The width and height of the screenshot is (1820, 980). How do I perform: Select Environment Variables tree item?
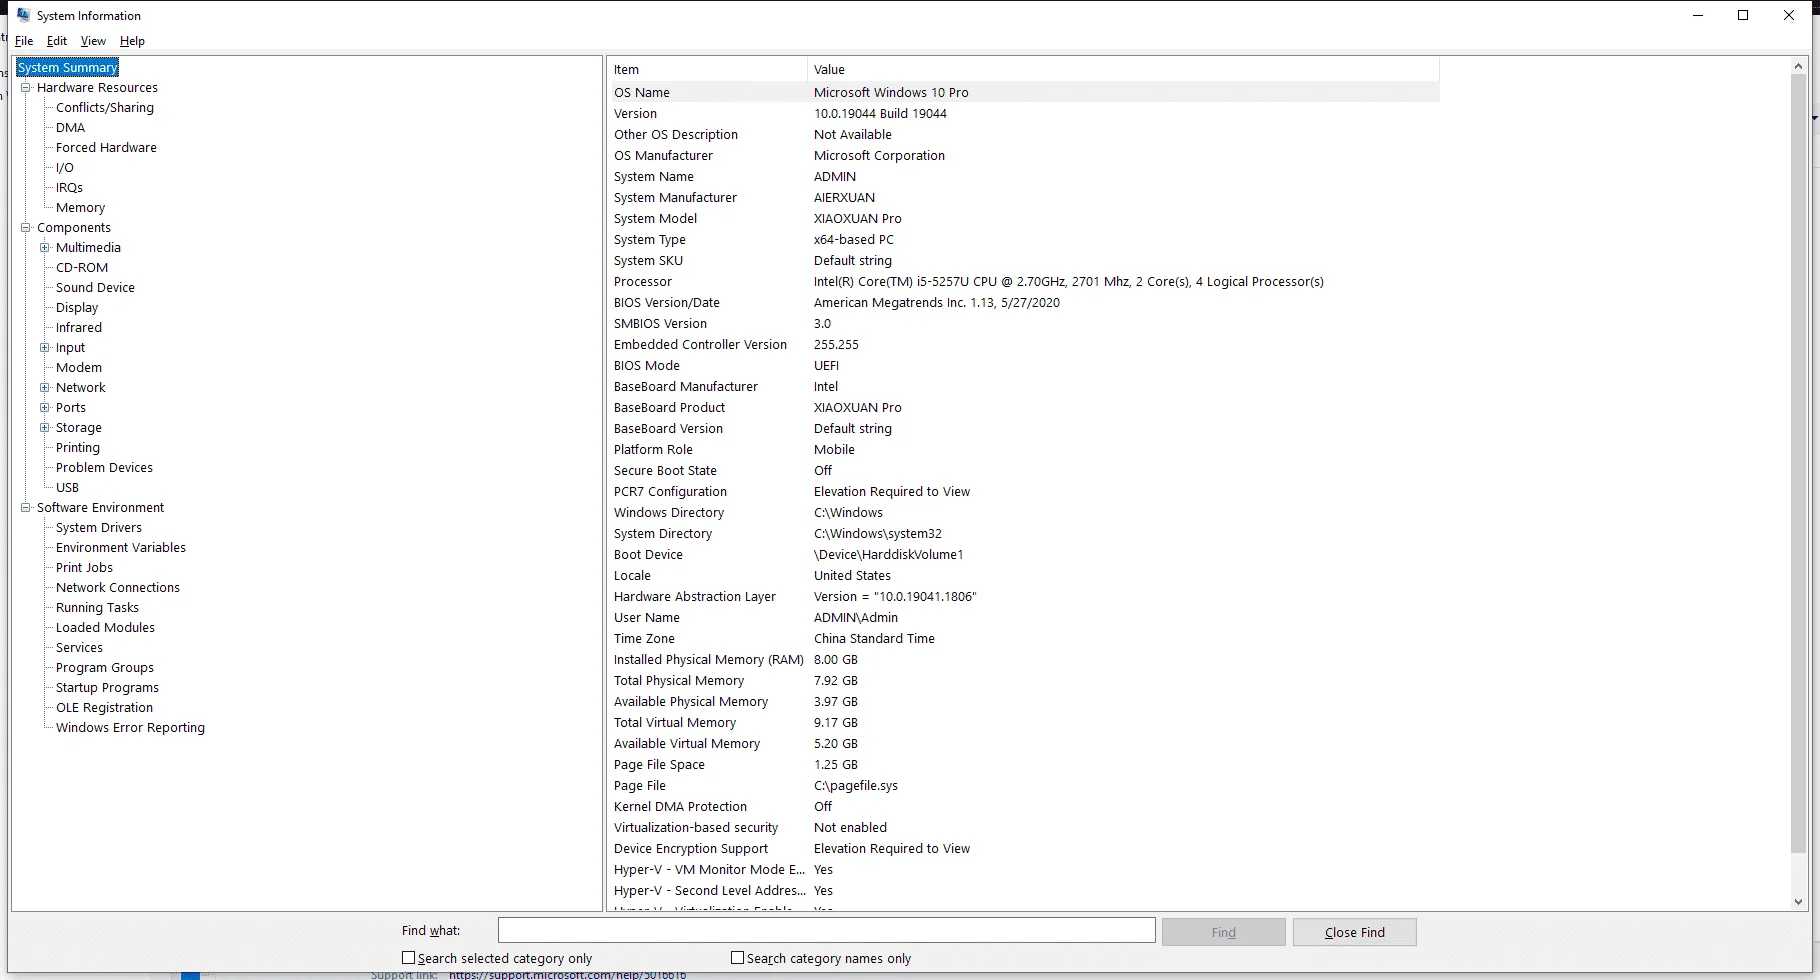click(x=121, y=548)
